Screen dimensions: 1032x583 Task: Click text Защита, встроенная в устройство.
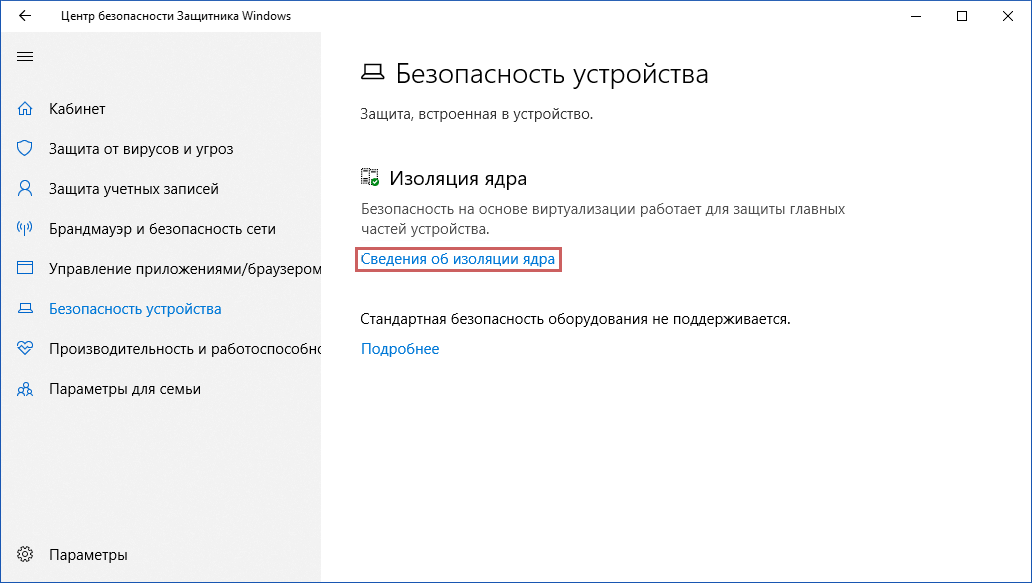point(477,114)
